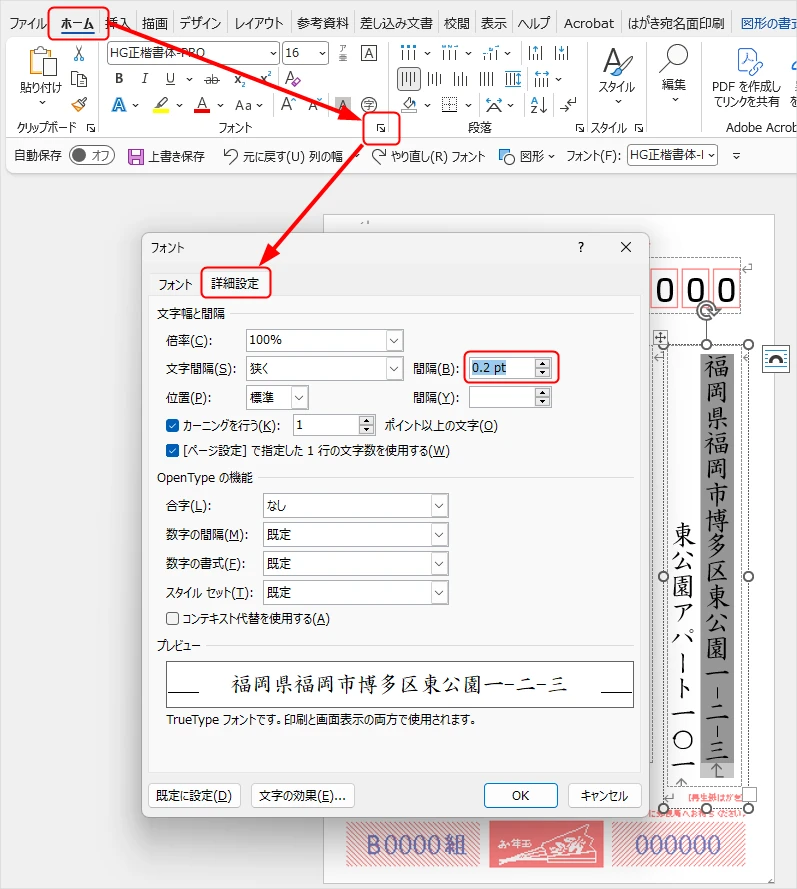Switch to the レイアウト ribbon tab
Viewport: 797px width, 889px height.
259,23
